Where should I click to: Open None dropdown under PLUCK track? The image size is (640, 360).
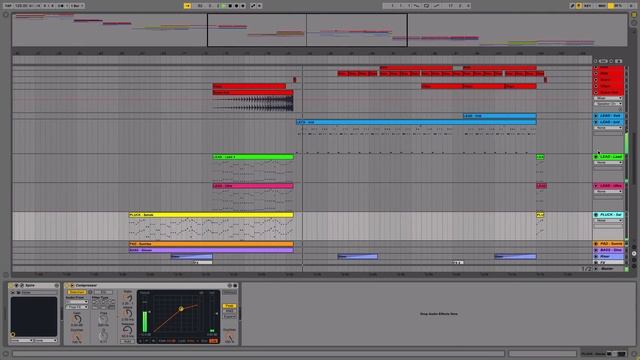pos(608,220)
